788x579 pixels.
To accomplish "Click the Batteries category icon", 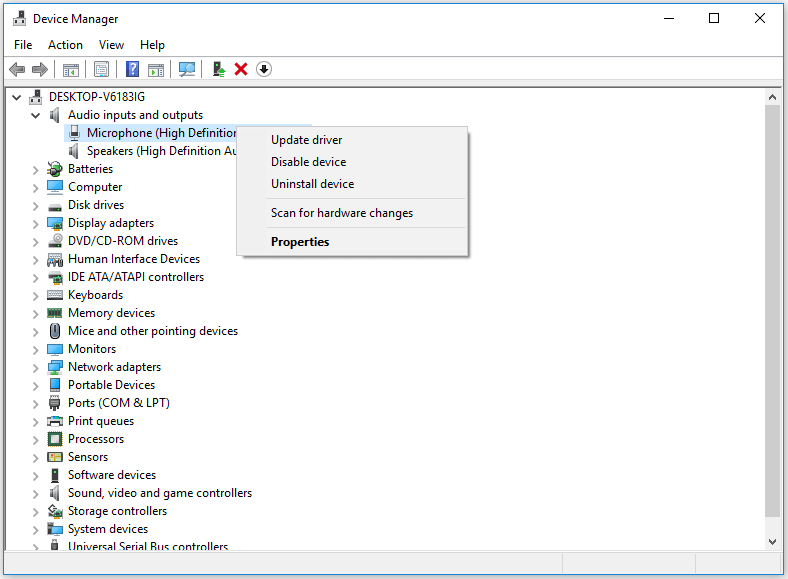I will [x=55, y=169].
